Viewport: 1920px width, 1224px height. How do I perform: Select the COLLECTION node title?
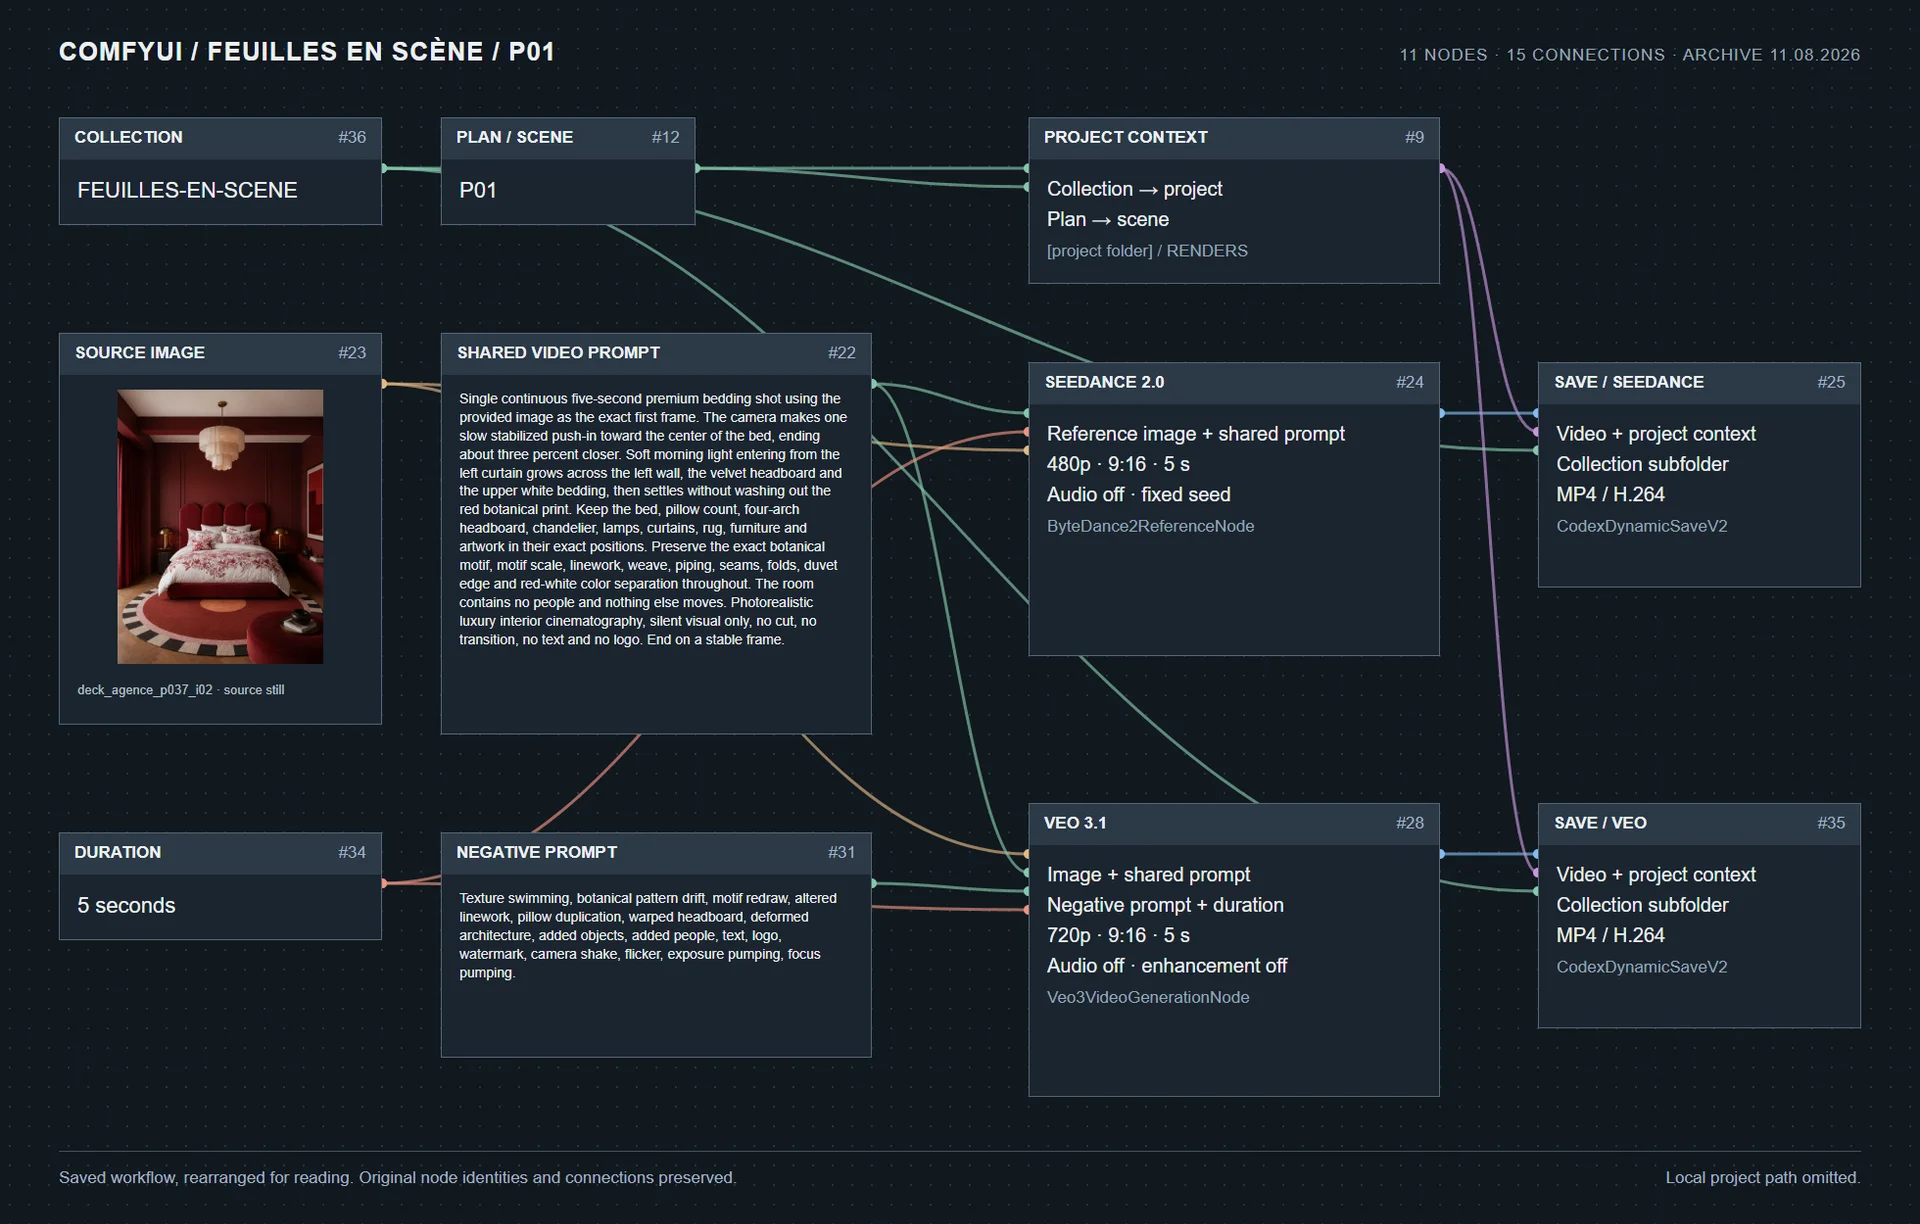[128, 137]
